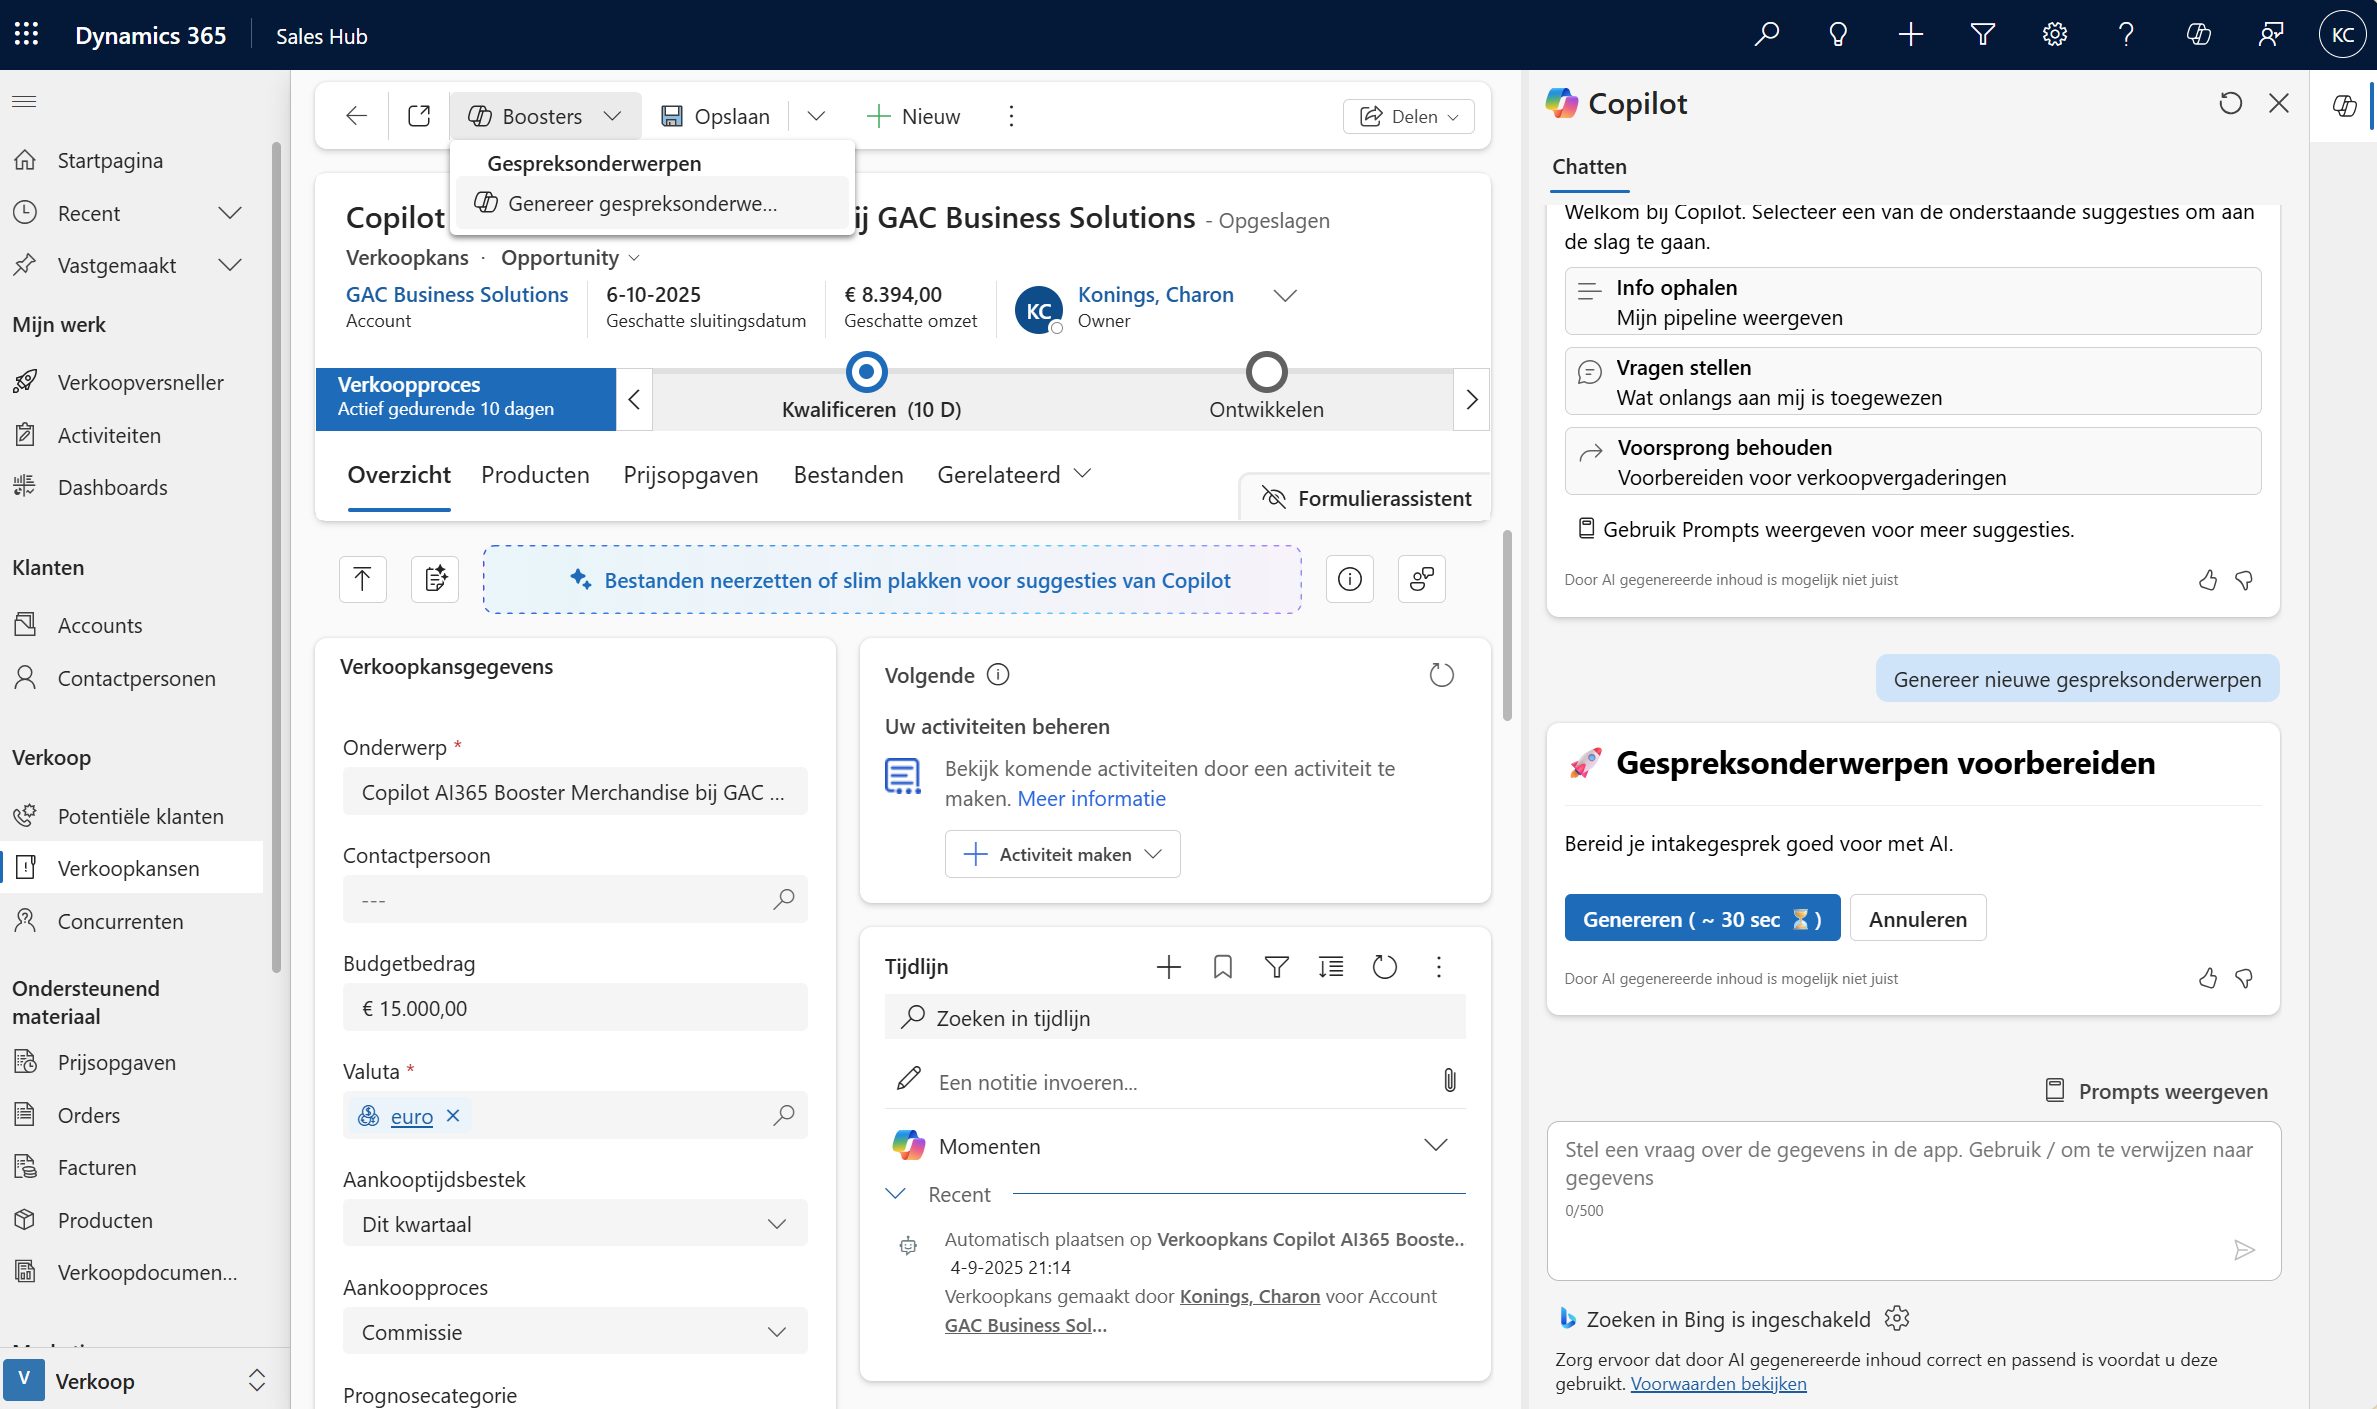The height and width of the screenshot is (1409, 2377).
Task: Click thumbs up on Gespreksonderwerpen card
Action: click(2208, 978)
